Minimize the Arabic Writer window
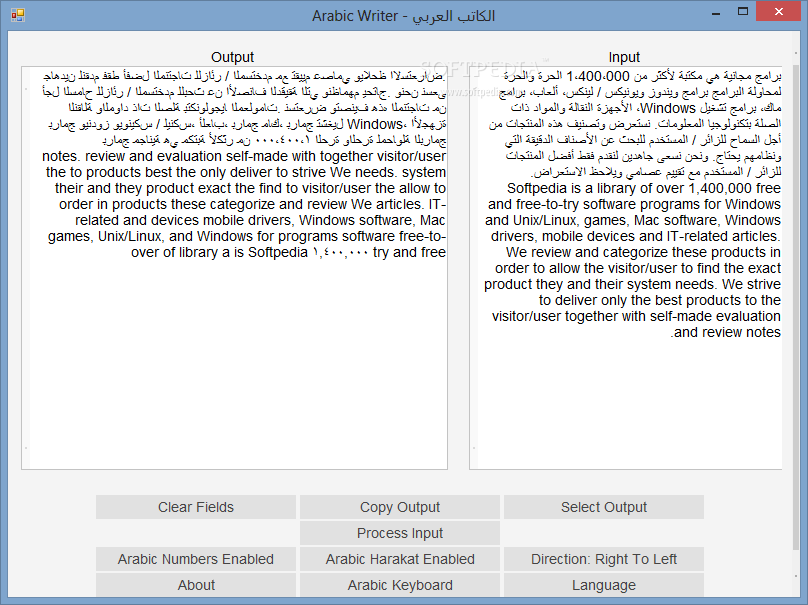The height and width of the screenshot is (605, 808). coord(716,13)
